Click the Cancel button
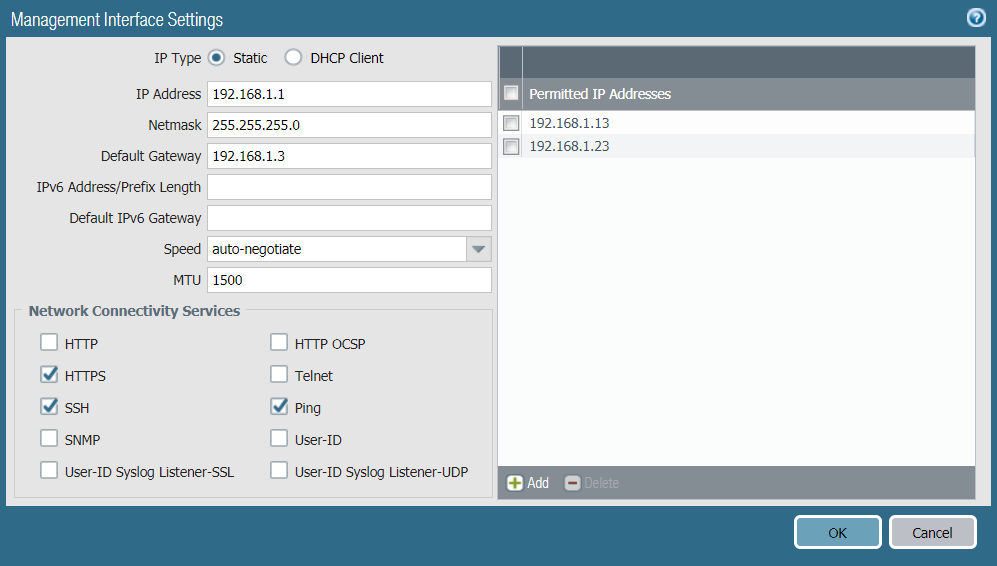This screenshot has height=566, width=997. [932, 532]
